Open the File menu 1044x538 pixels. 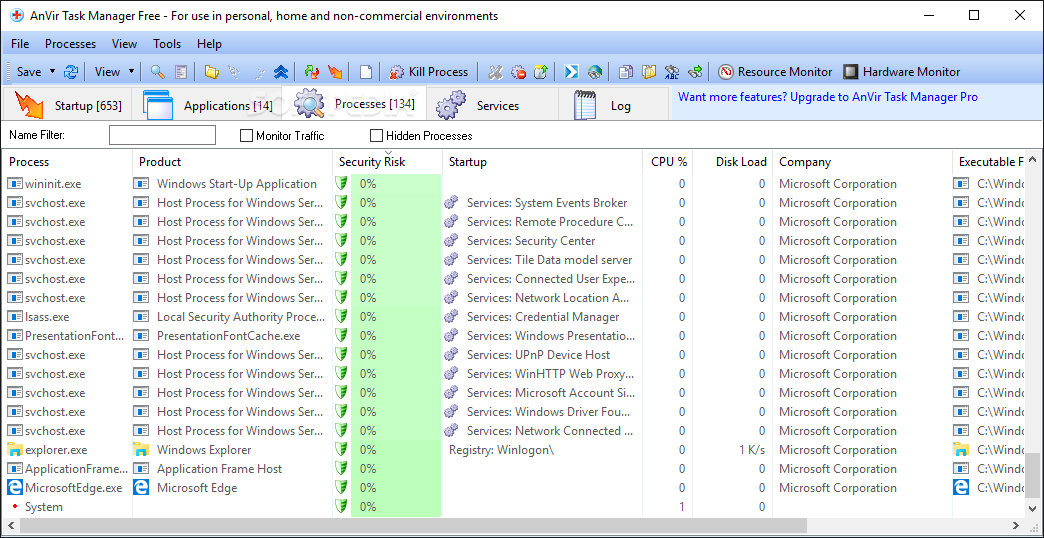coord(20,44)
